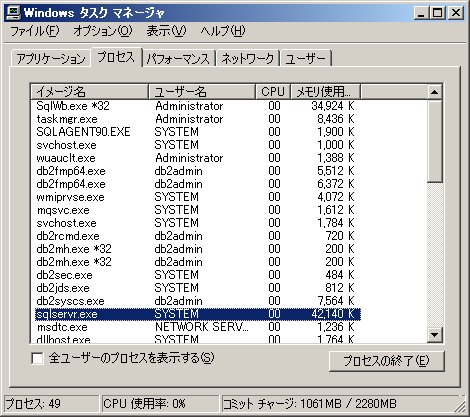Select the プロセス tab

pos(116,57)
